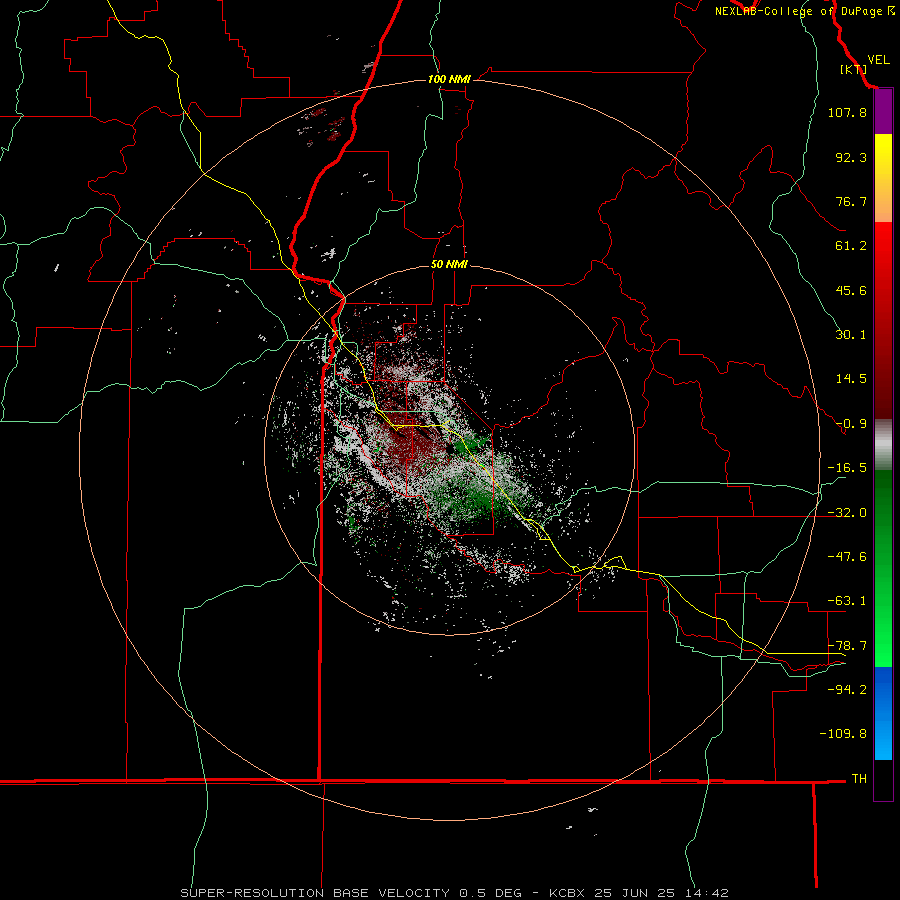
Task: Select the 61.2 value on velocity scale
Action: click(851, 246)
